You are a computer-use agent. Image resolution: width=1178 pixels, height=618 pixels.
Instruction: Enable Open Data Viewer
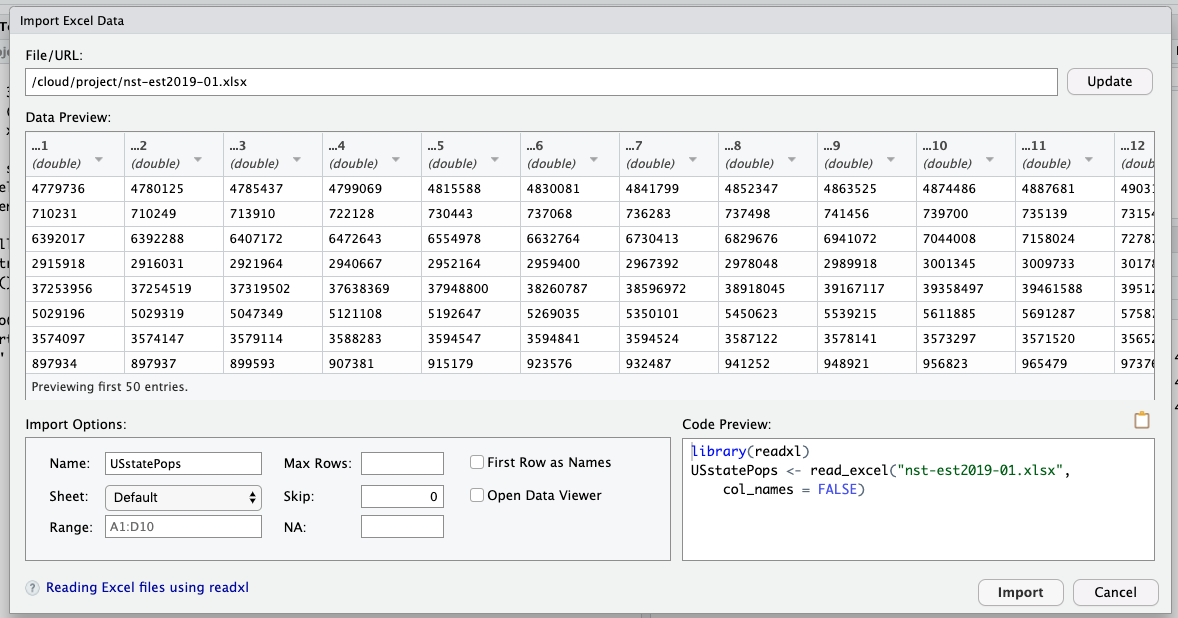click(x=476, y=494)
